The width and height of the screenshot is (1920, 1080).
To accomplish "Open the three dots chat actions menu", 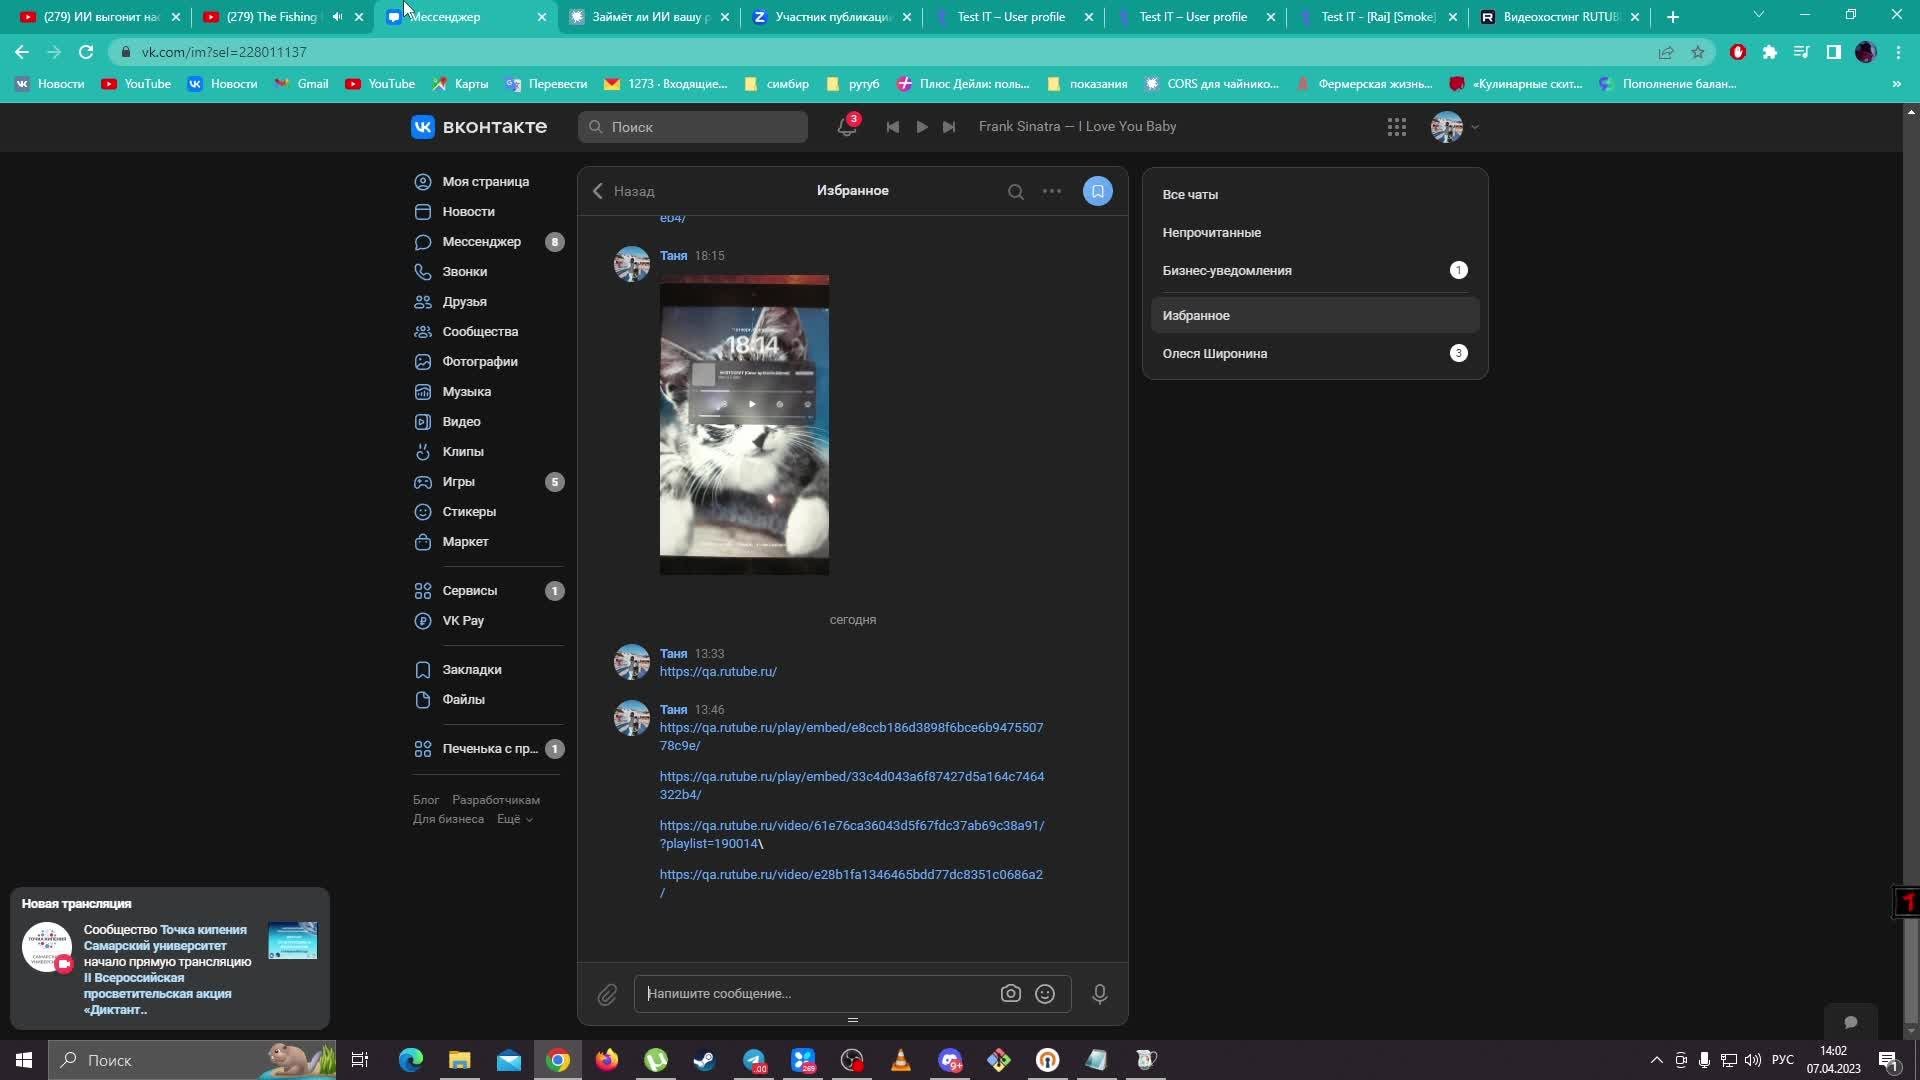I will tap(1051, 191).
